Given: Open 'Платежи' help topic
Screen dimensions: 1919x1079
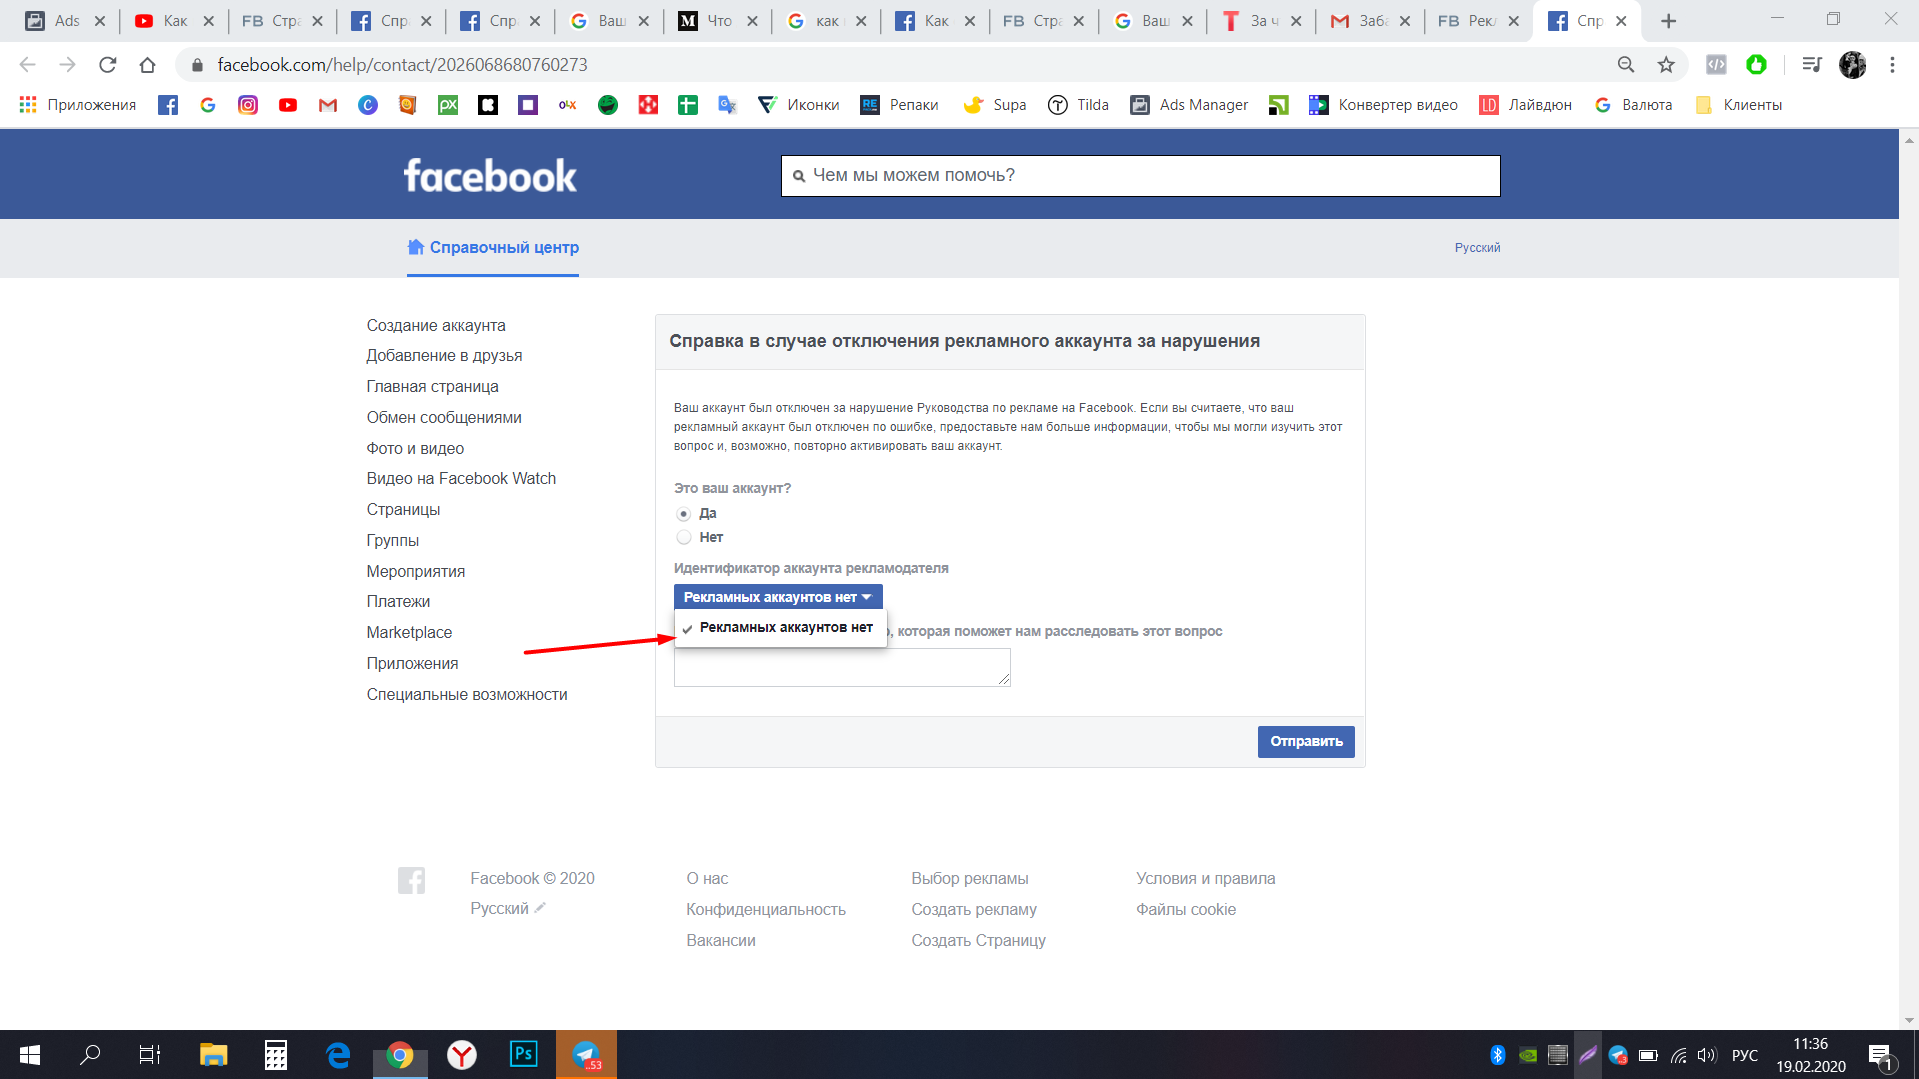Looking at the screenshot, I should pos(398,602).
